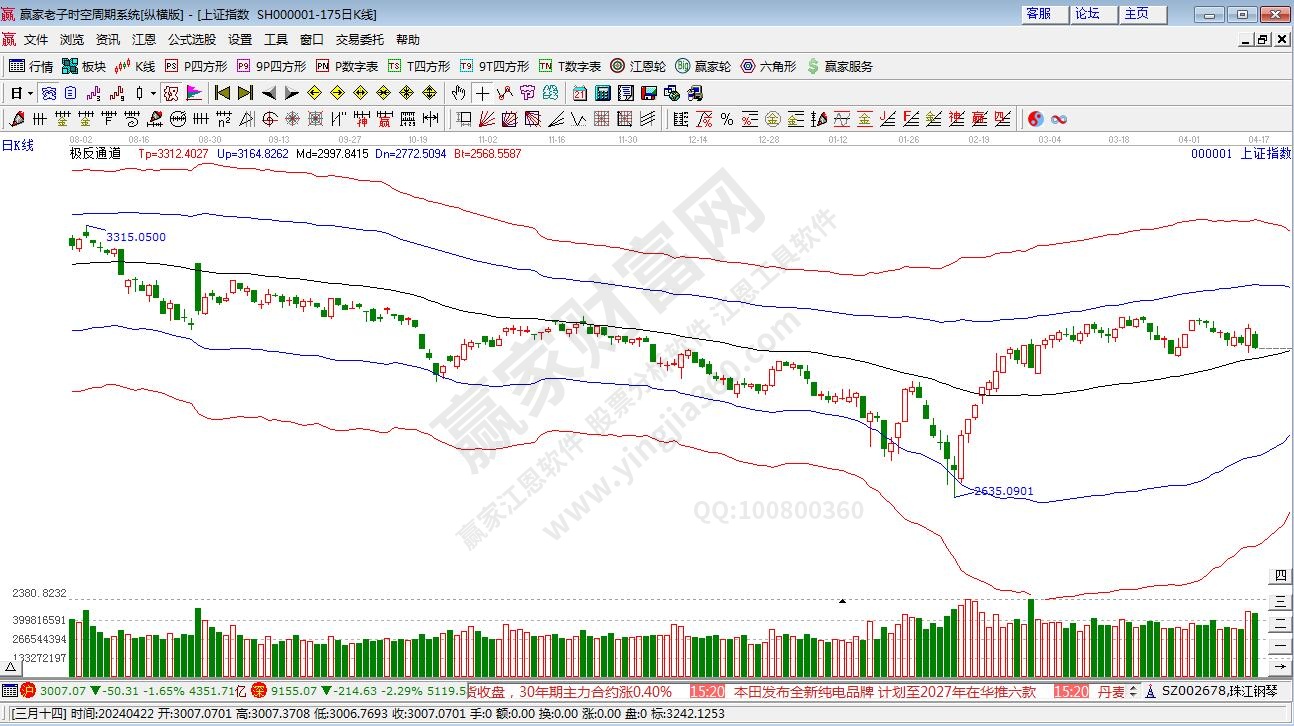This screenshot has height=726, width=1294.
Task: Jump to first bar with skip-to-start icon
Action: (x=222, y=93)
